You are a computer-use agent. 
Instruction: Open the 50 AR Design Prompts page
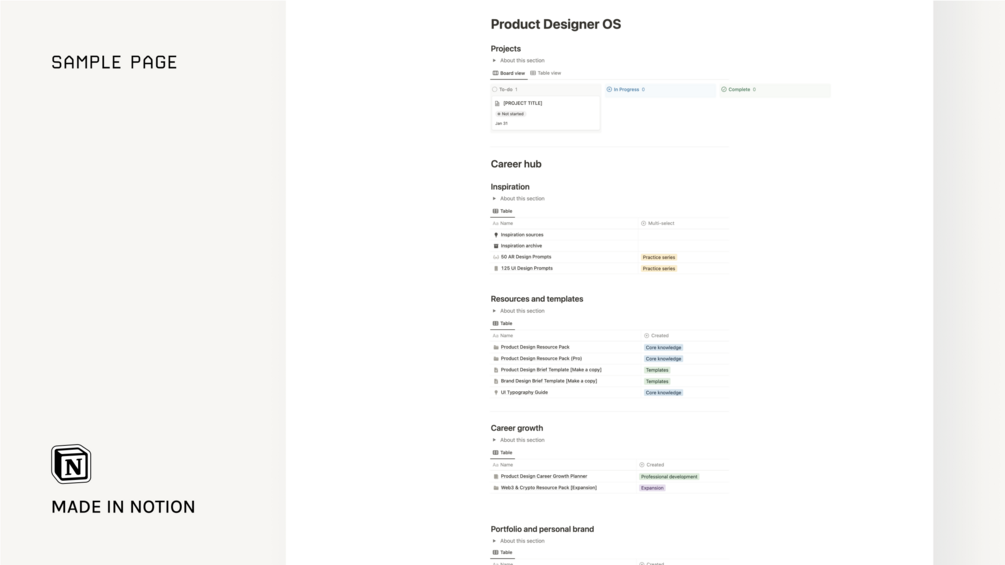[526, 257]
